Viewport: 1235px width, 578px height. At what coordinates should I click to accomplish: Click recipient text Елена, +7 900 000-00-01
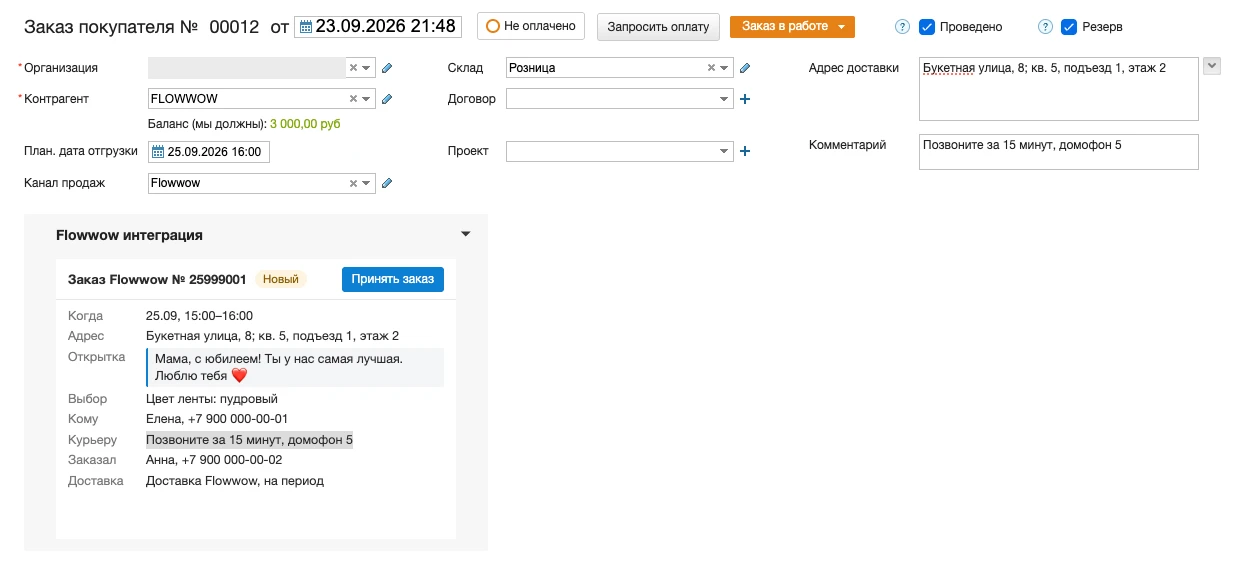coord(217,419)
